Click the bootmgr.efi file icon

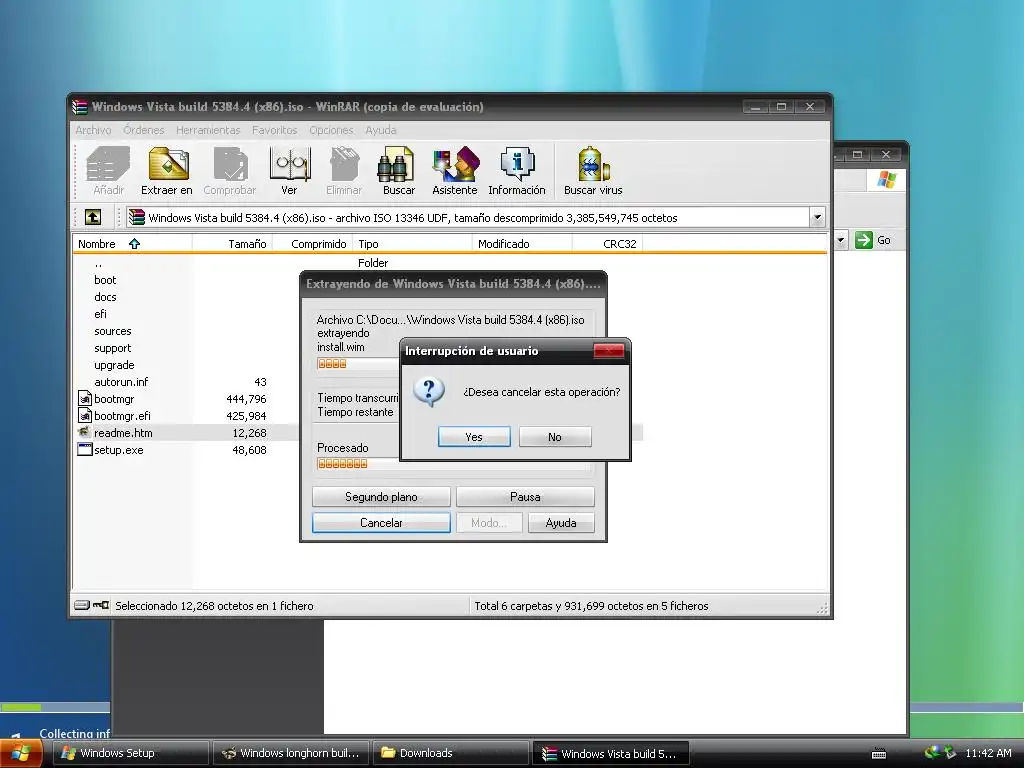85,415
